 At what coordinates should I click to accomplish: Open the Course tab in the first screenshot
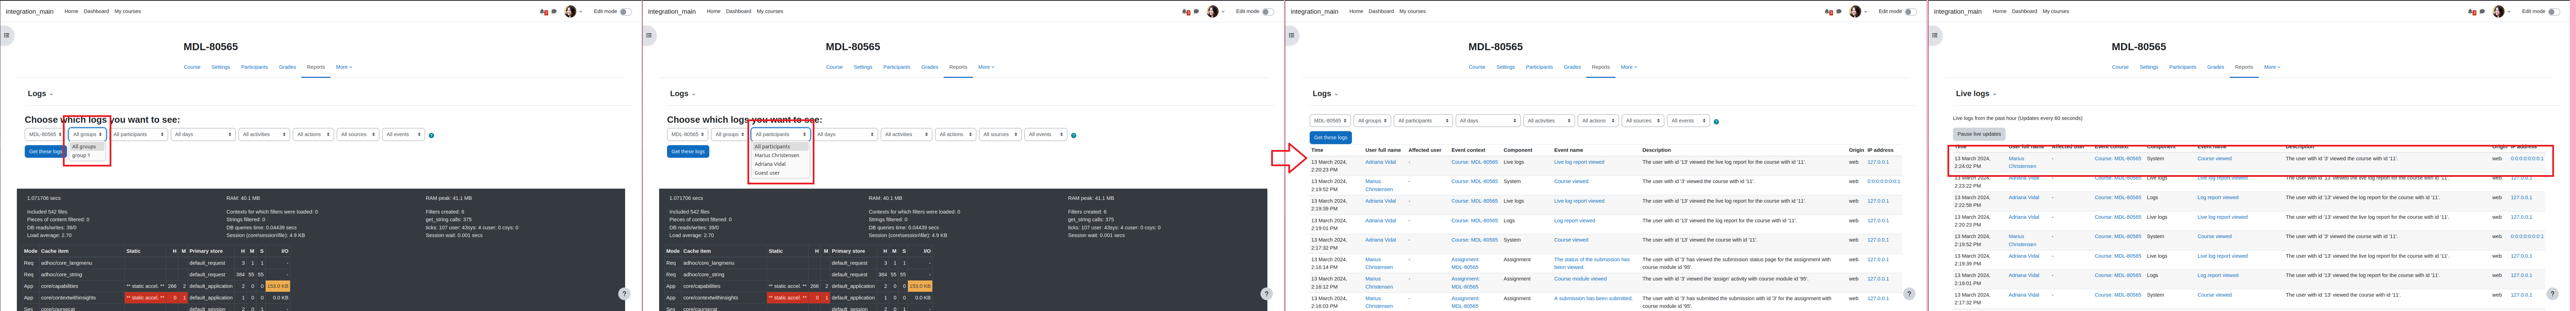click(192, 67)
